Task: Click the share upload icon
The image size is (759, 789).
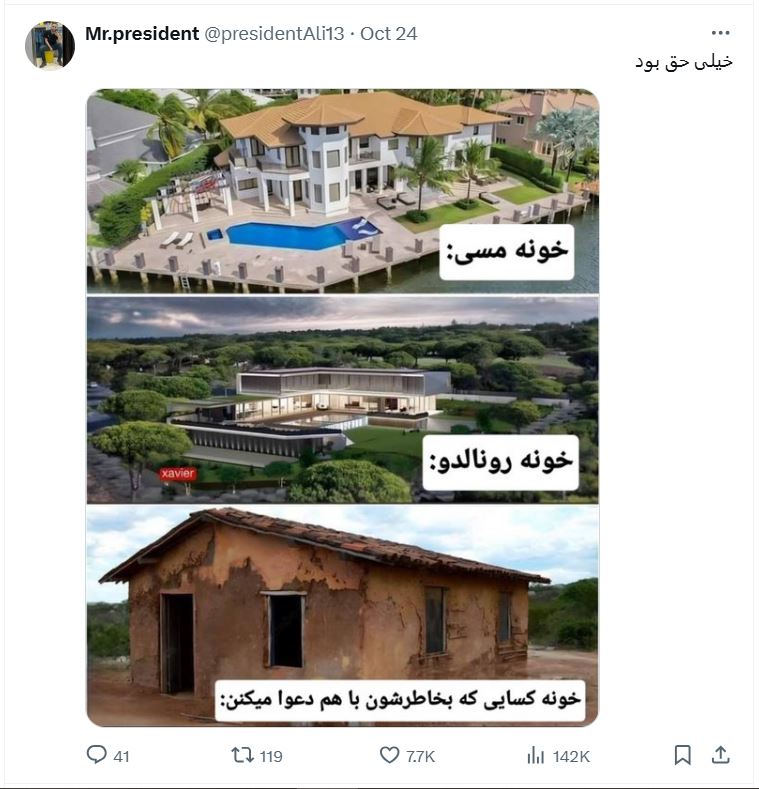Action: coord(720,754)
